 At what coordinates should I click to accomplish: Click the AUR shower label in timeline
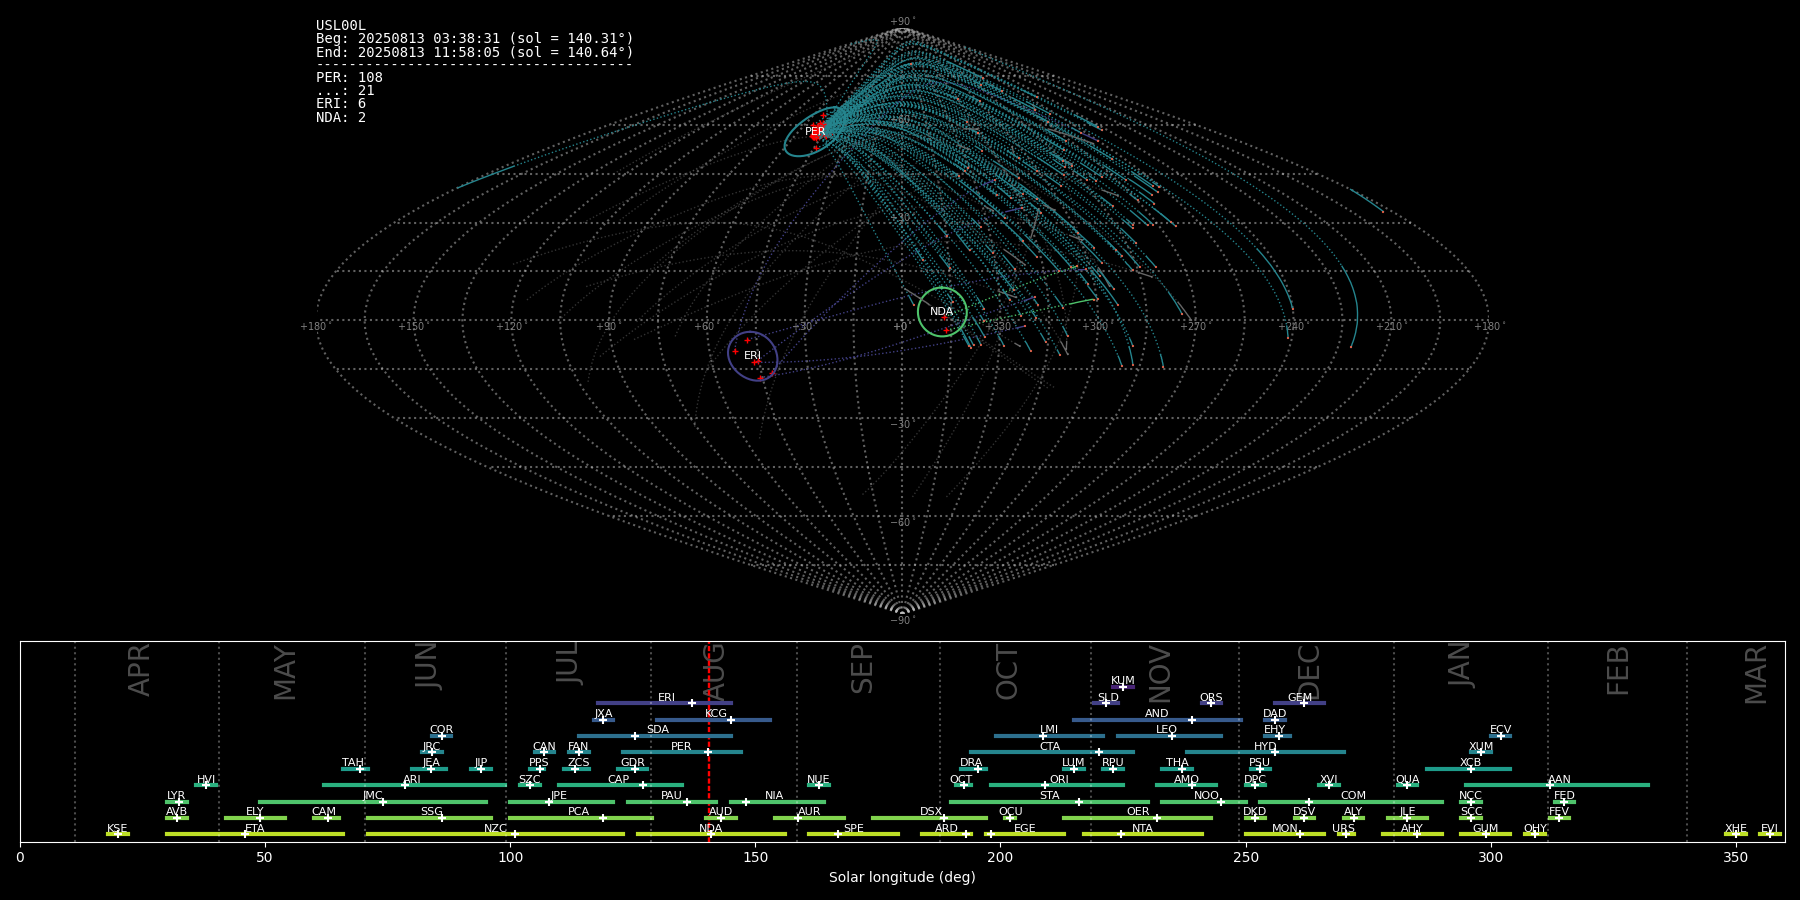click(x=809, y=812)
